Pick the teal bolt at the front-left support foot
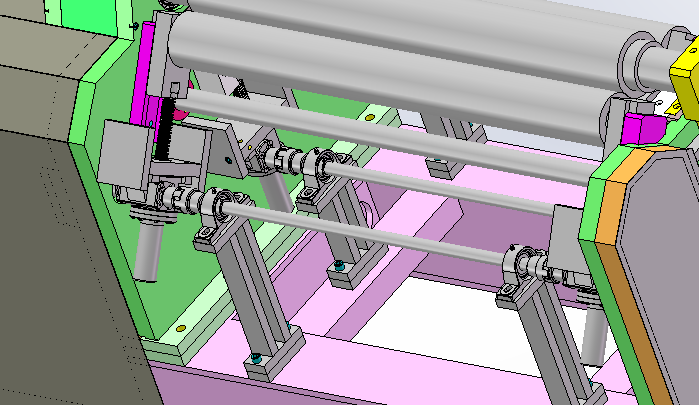This screenshot has width=699, height=405. [256, 358]
